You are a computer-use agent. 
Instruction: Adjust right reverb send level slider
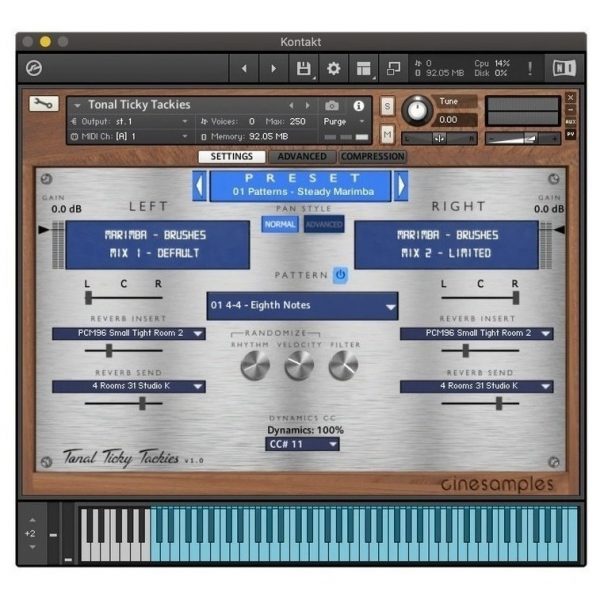481,403
